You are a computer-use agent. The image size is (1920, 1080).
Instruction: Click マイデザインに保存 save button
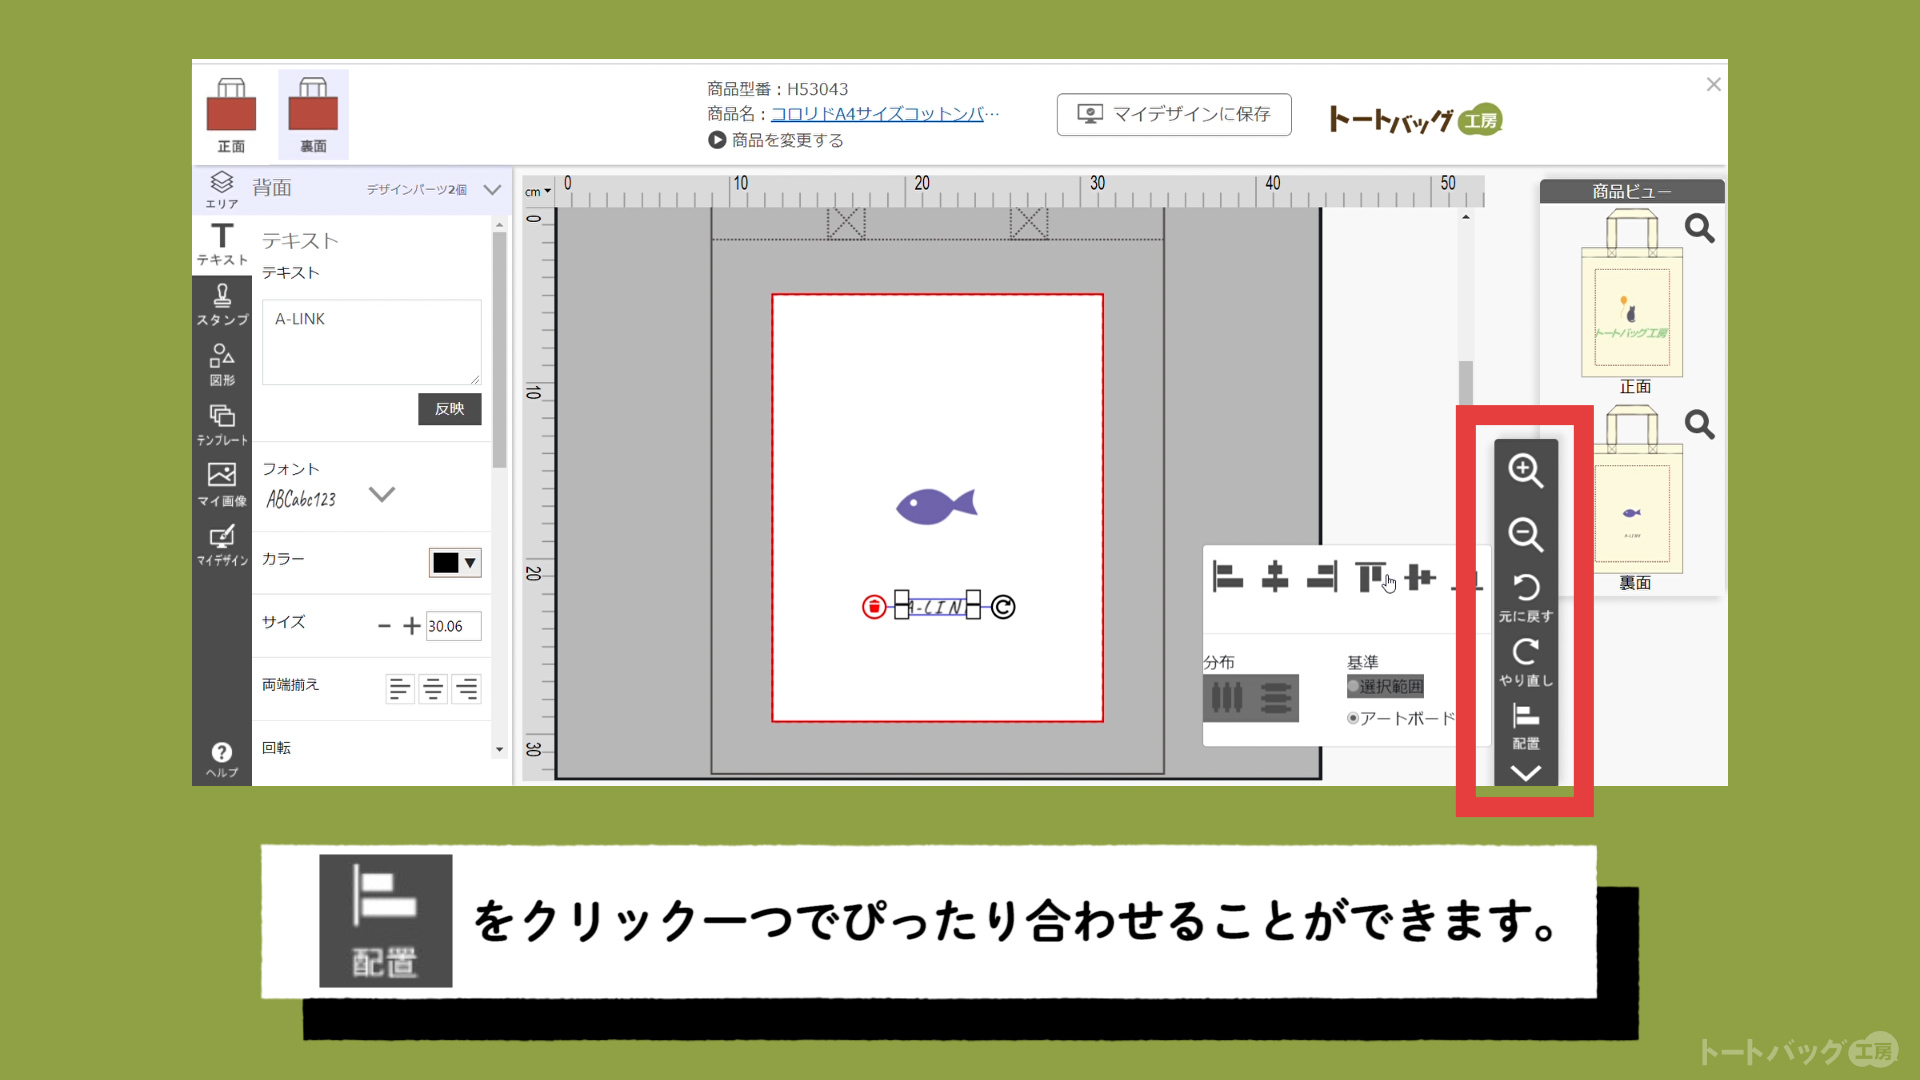(x=1174, y=114)
